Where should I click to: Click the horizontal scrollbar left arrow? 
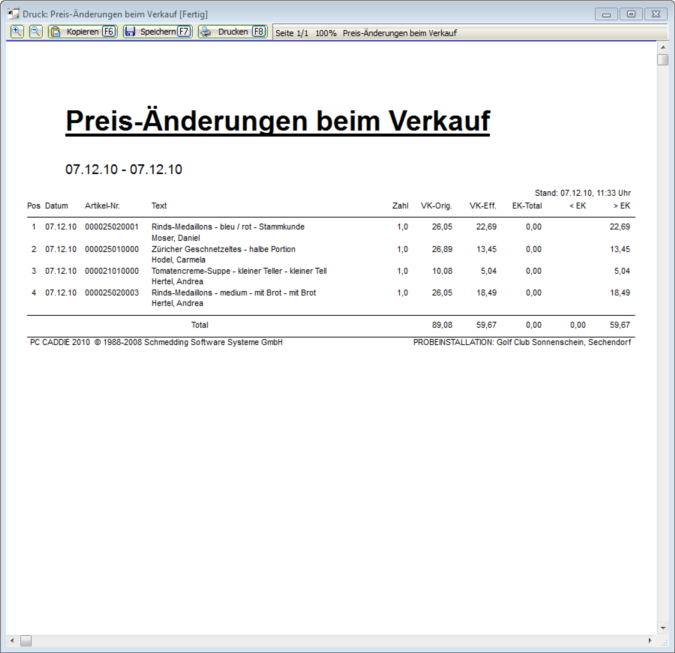tap(12, 641)
